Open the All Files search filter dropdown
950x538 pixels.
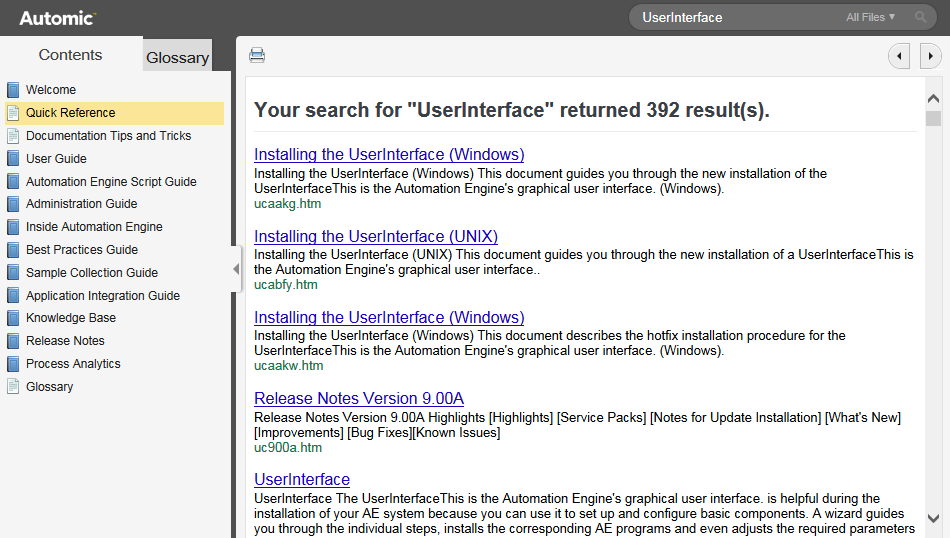871,18
